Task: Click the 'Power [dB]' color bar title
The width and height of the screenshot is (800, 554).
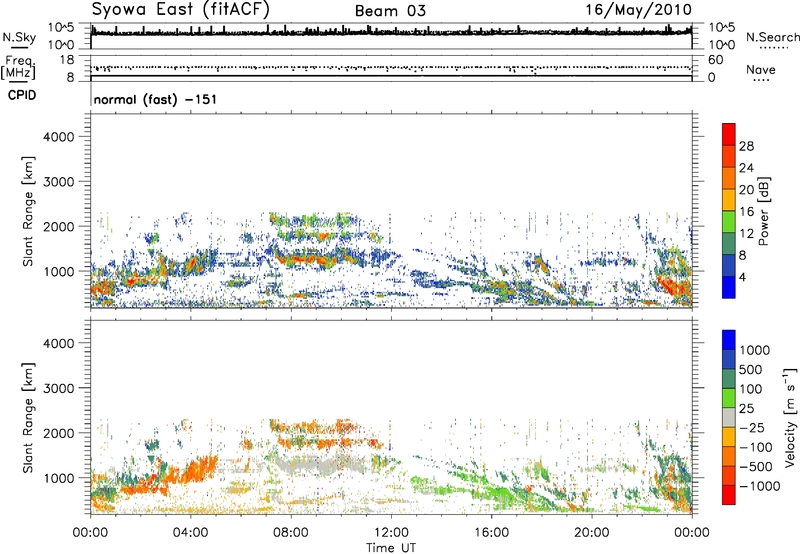Action: (x=763, y=211)
